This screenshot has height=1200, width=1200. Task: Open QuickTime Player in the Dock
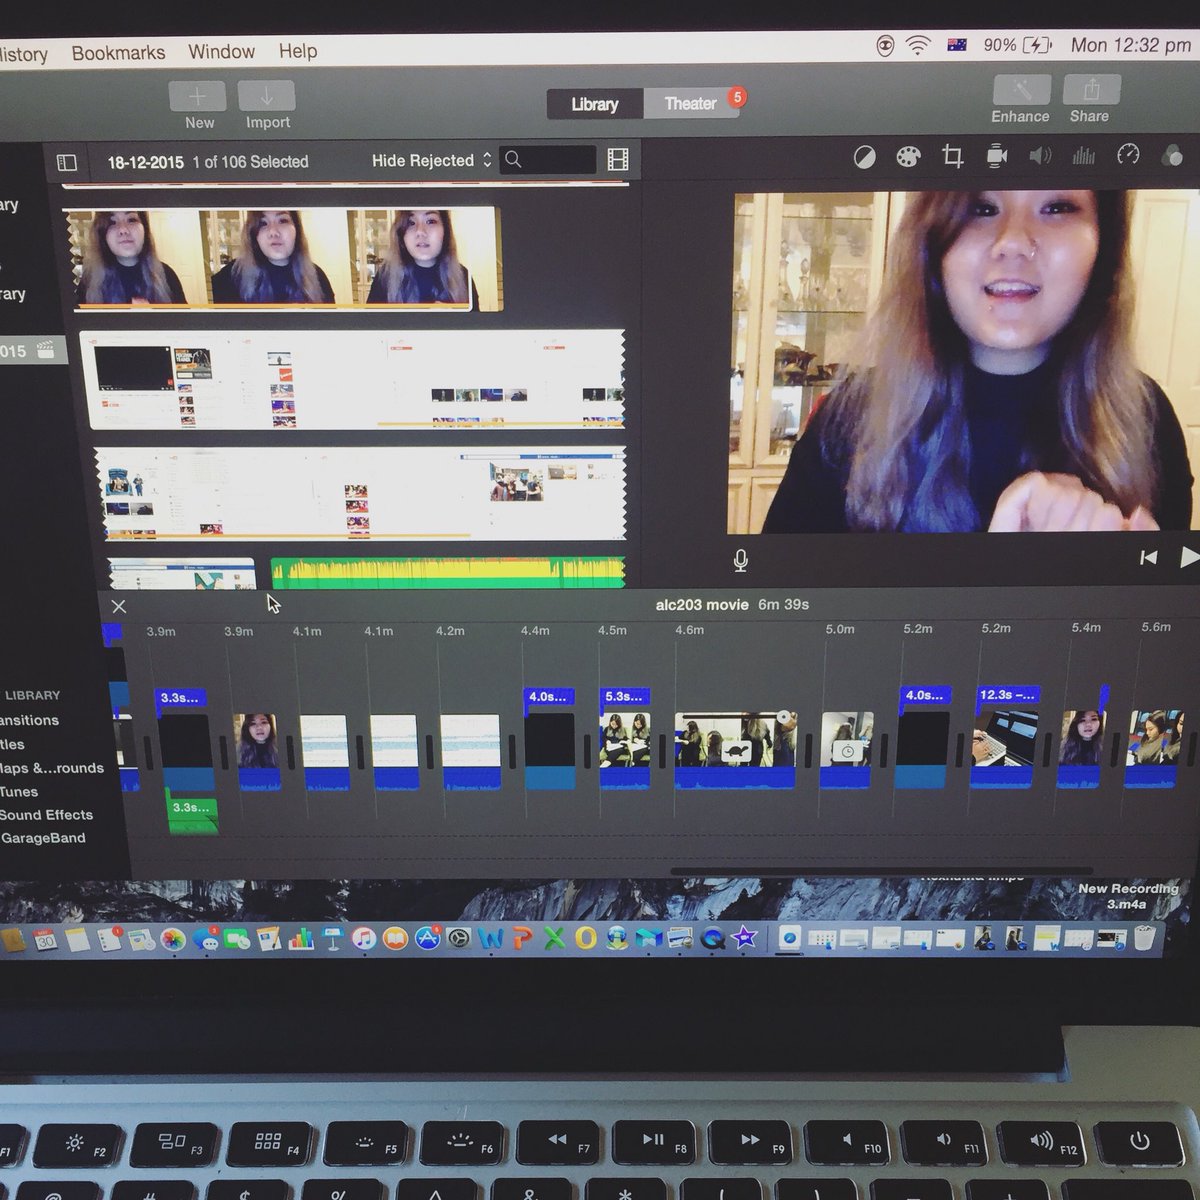[x=712, y=939]
